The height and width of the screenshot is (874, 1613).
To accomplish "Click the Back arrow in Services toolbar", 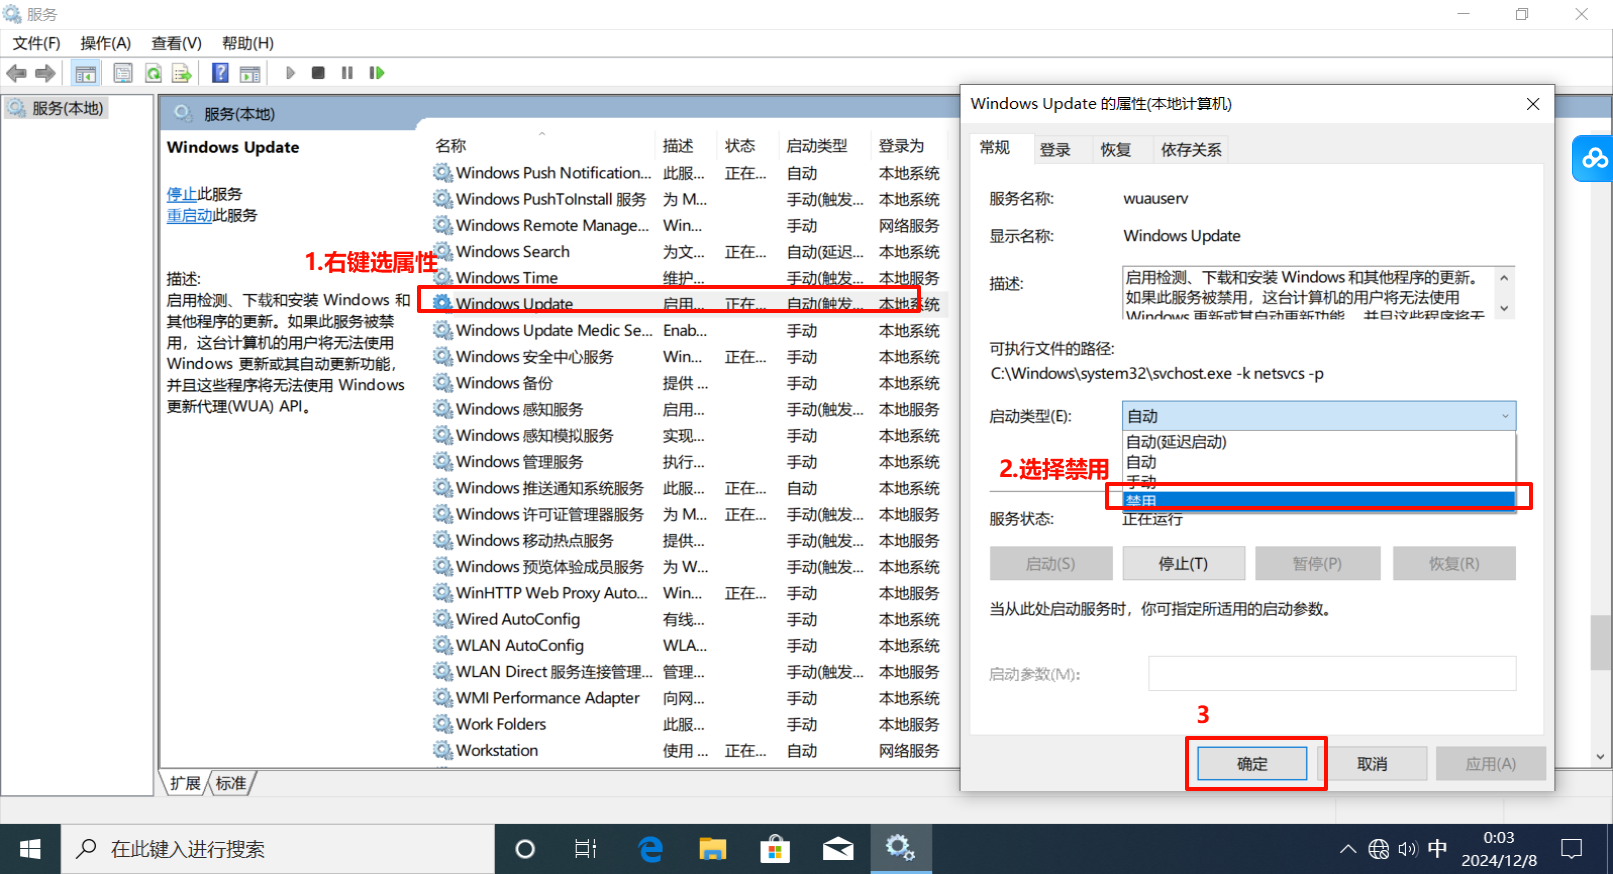I will [17, 73].
